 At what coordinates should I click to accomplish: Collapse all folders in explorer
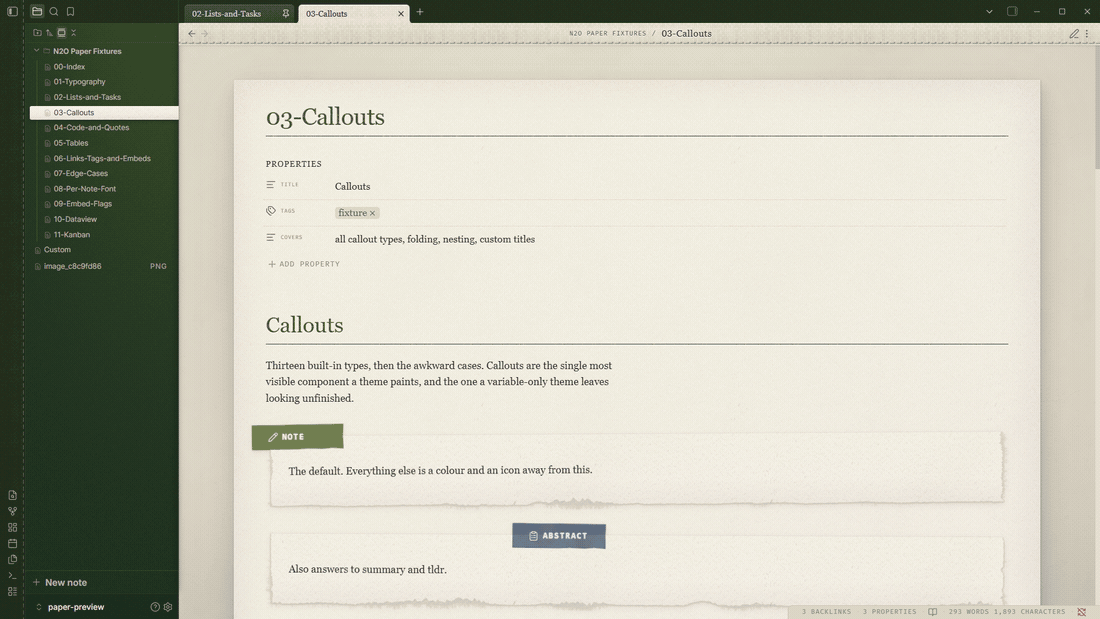click(73, 32)
